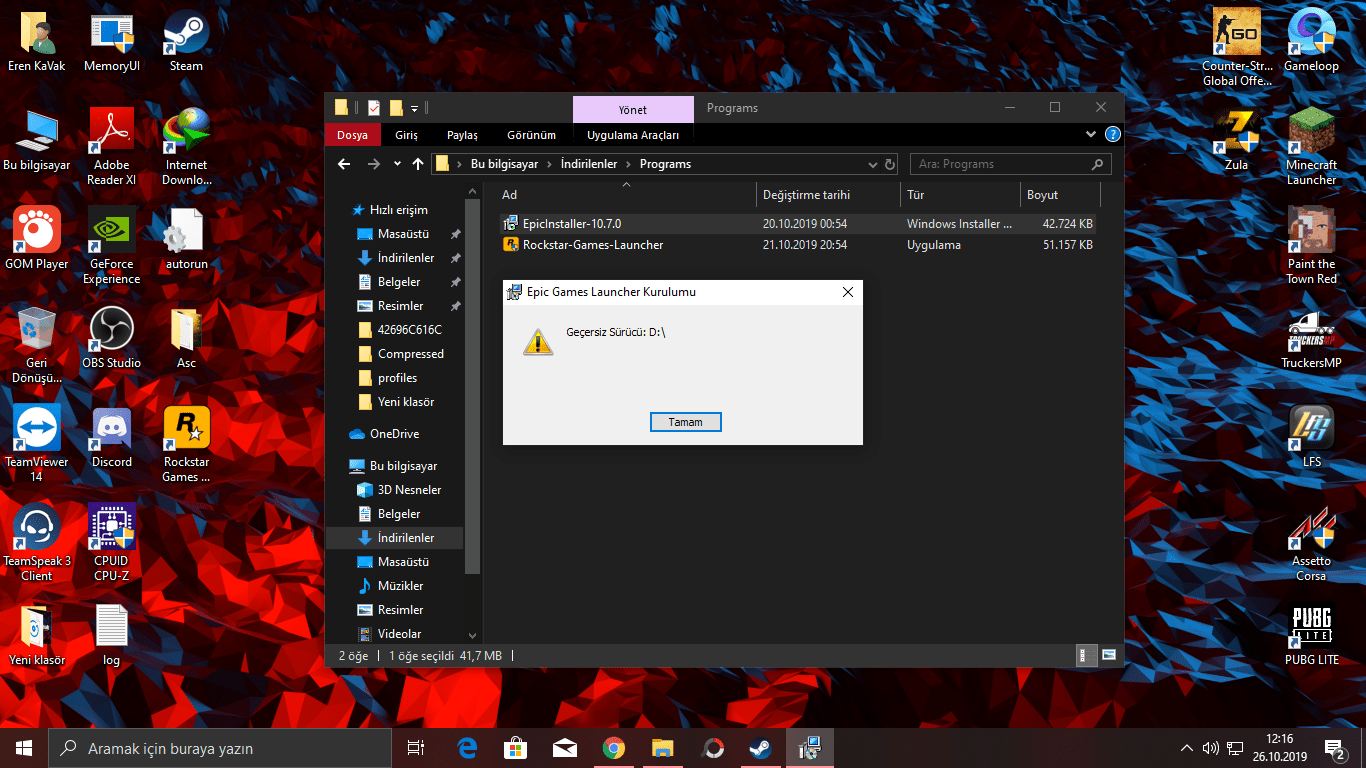Launch OBS Studio desktop icon
Viewport: 1366px width, 768px height.
point(112,338)
